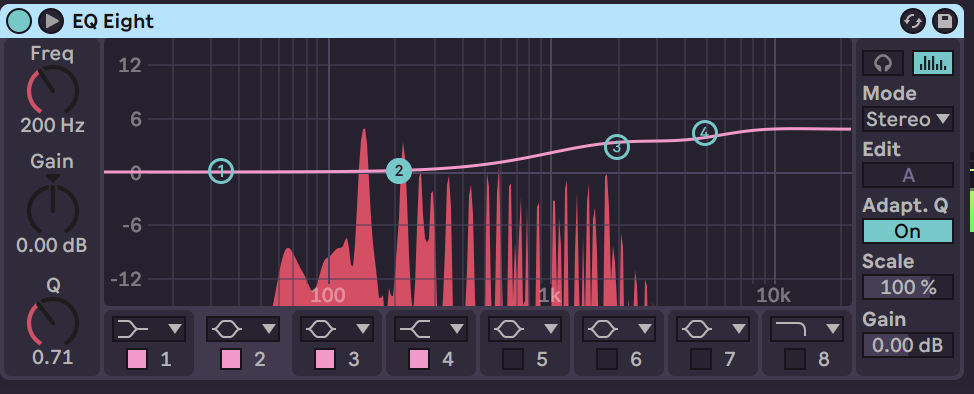Image resolution: width=974 pixels, height=394 pixels.
Task: Open the Stereo mode dropdown
Action: coord(908,119)
